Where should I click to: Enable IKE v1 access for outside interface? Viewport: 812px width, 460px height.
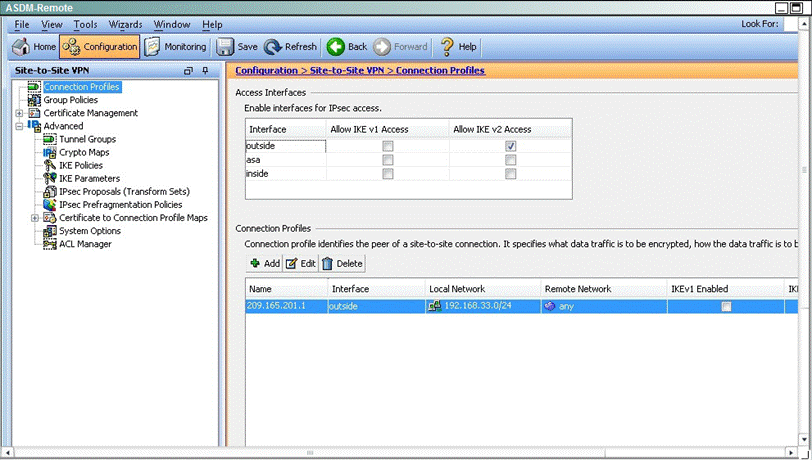click(x=388, y=146)
